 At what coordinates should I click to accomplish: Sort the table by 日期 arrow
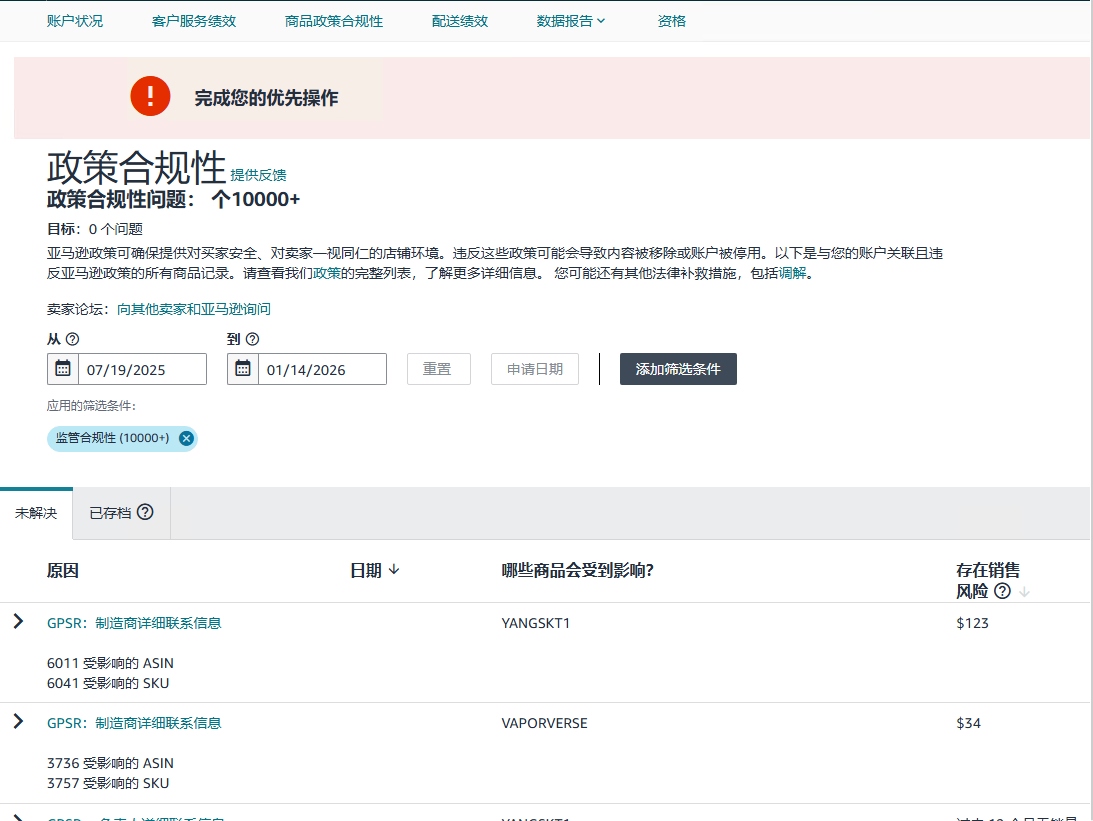[x=394, y=570]
